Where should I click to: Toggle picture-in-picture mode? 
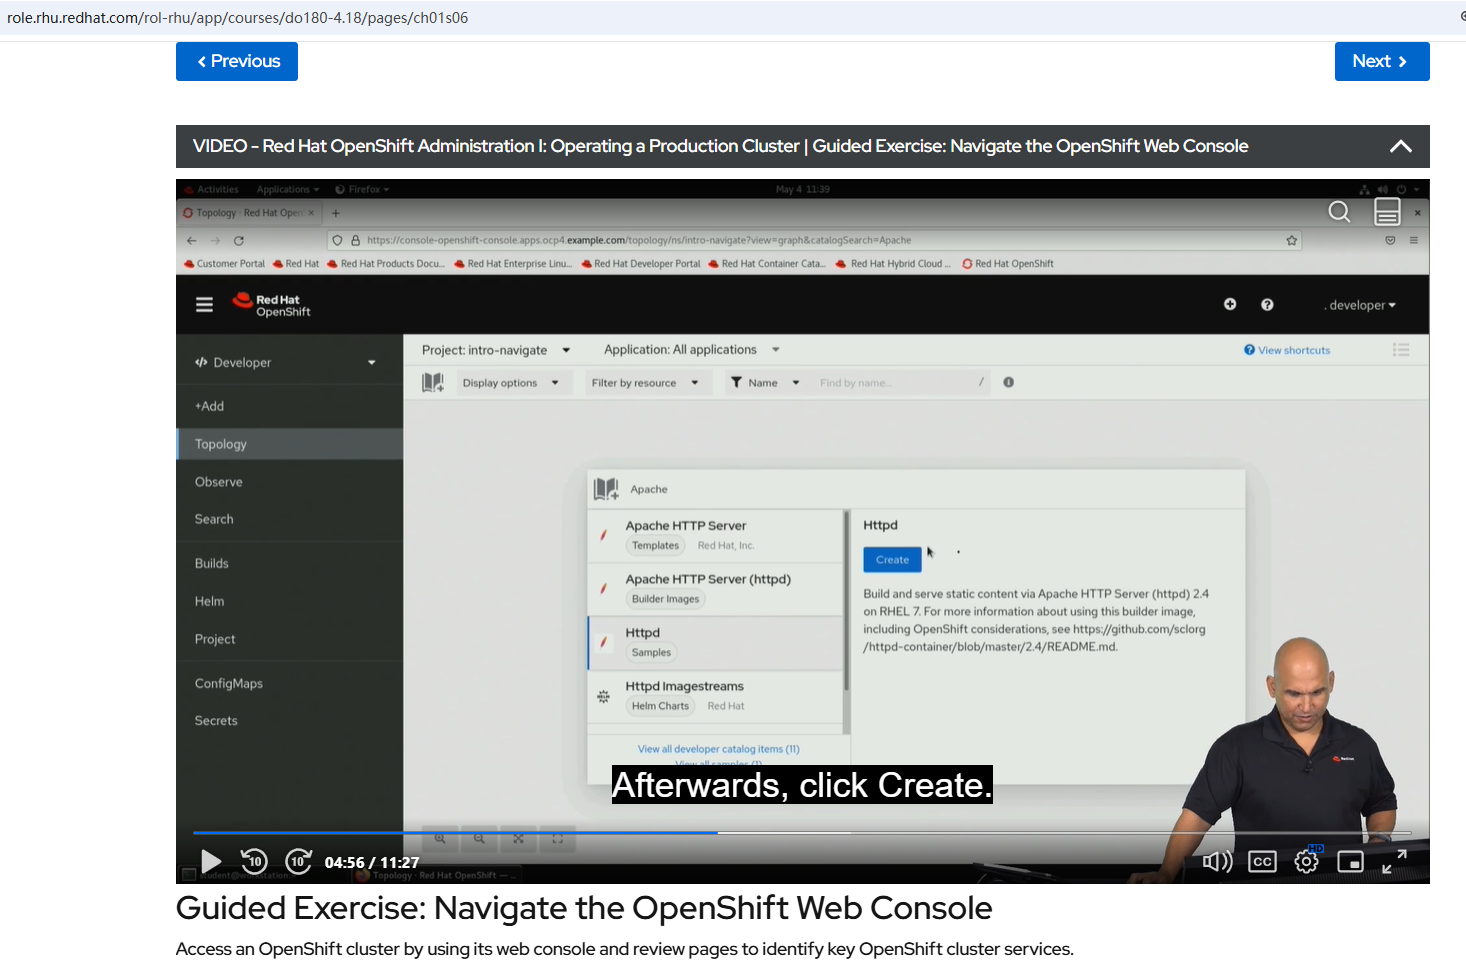click(1351, 861)
